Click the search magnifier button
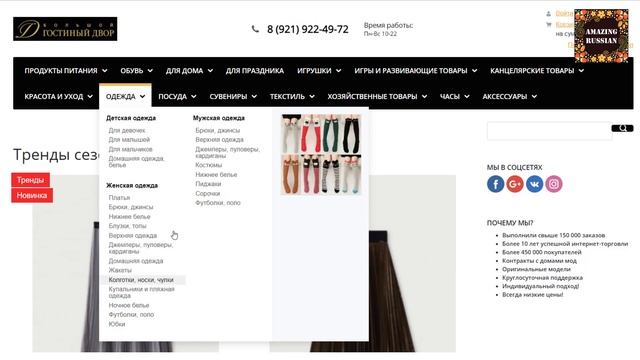The height and width of the screenshot is (360, 640). pos(622,129)
